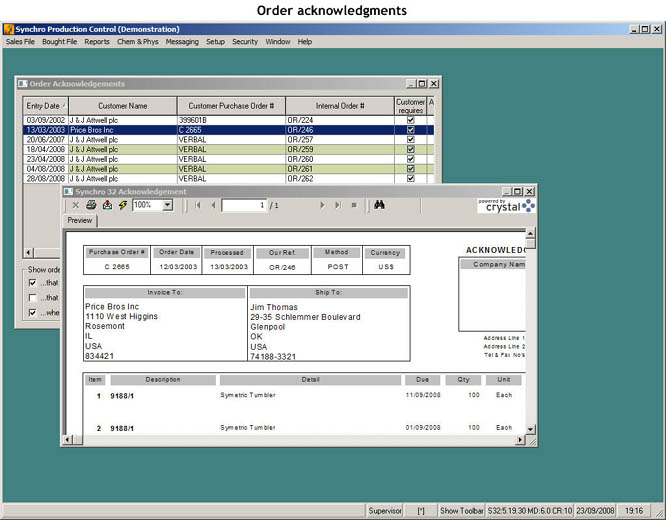Image resolution: width=666 pixels, height=520 pixels.
Task: Select the Preview tab
Action: pyautogui.click(x=79, y=220)
